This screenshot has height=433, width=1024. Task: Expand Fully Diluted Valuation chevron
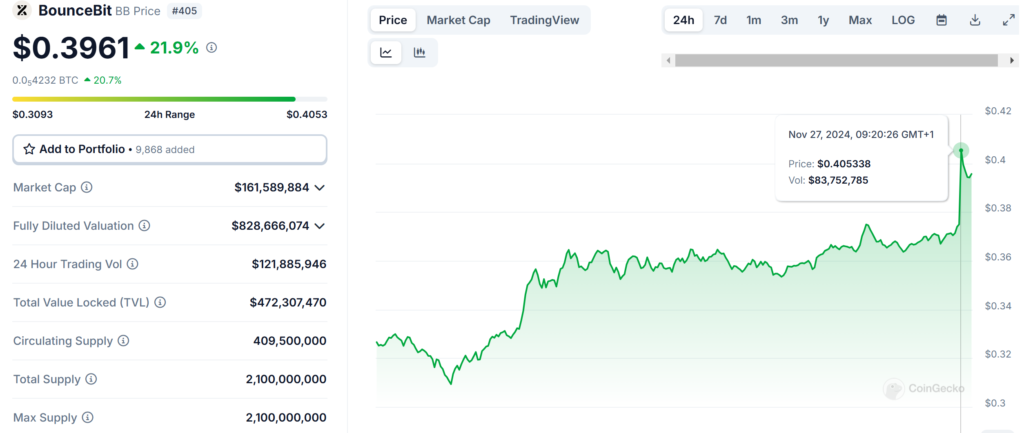point(319,226)
